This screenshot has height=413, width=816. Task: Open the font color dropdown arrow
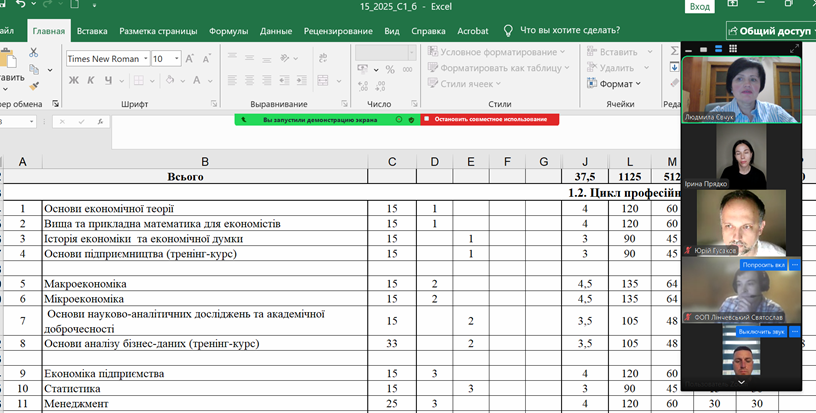coord(210,81)
